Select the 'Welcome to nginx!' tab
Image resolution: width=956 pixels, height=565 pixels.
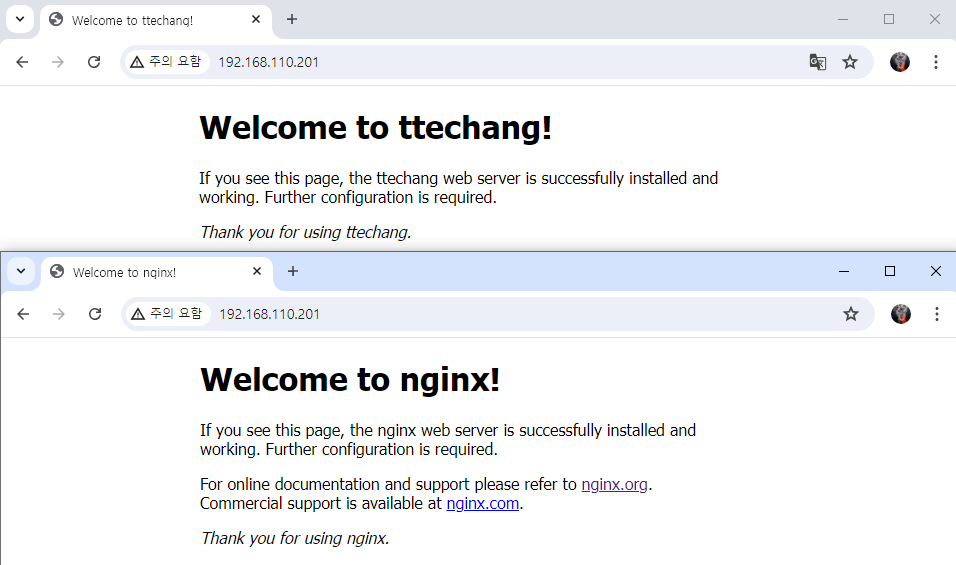point(156,273)
